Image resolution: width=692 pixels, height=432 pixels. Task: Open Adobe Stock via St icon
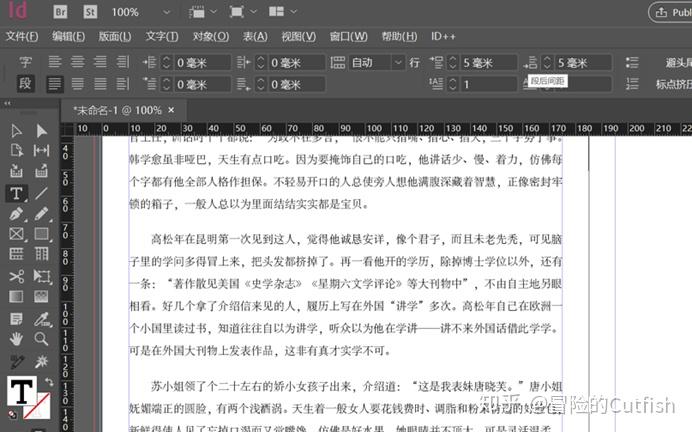click(90, 12)
